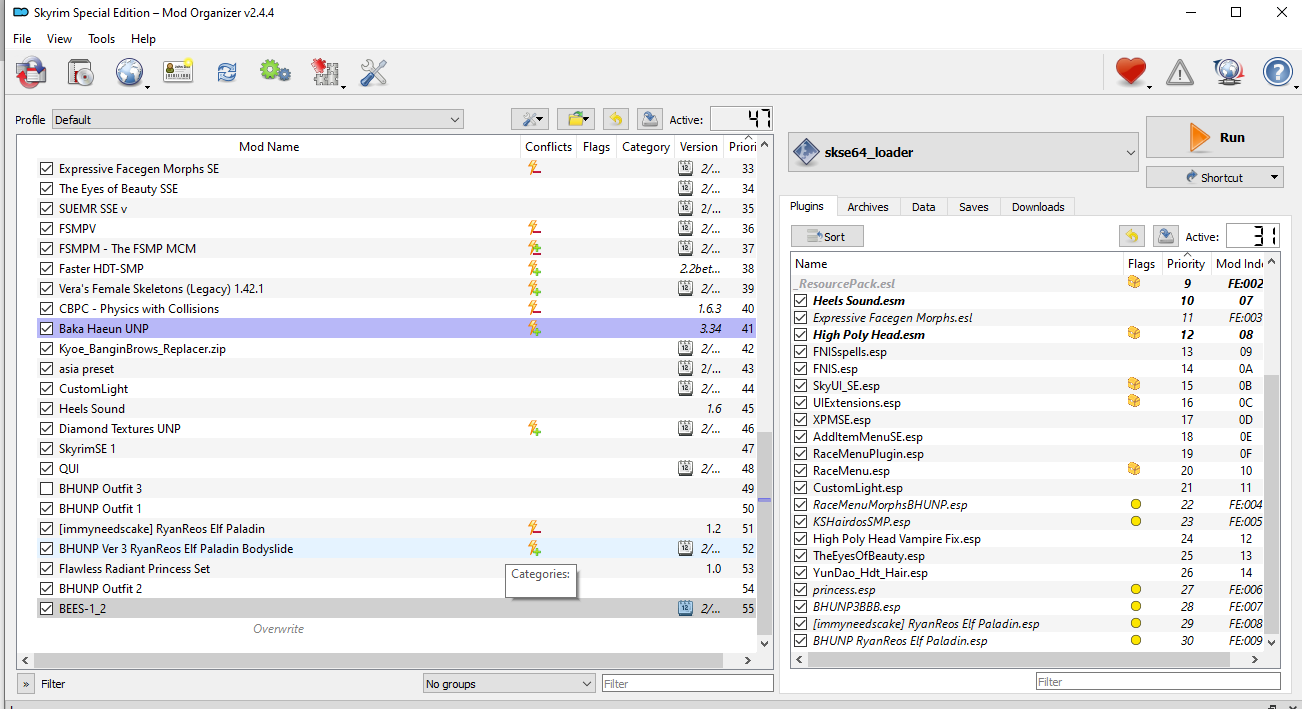Click the Update globe icon
1302x709 pixels.
point(1228,72)
